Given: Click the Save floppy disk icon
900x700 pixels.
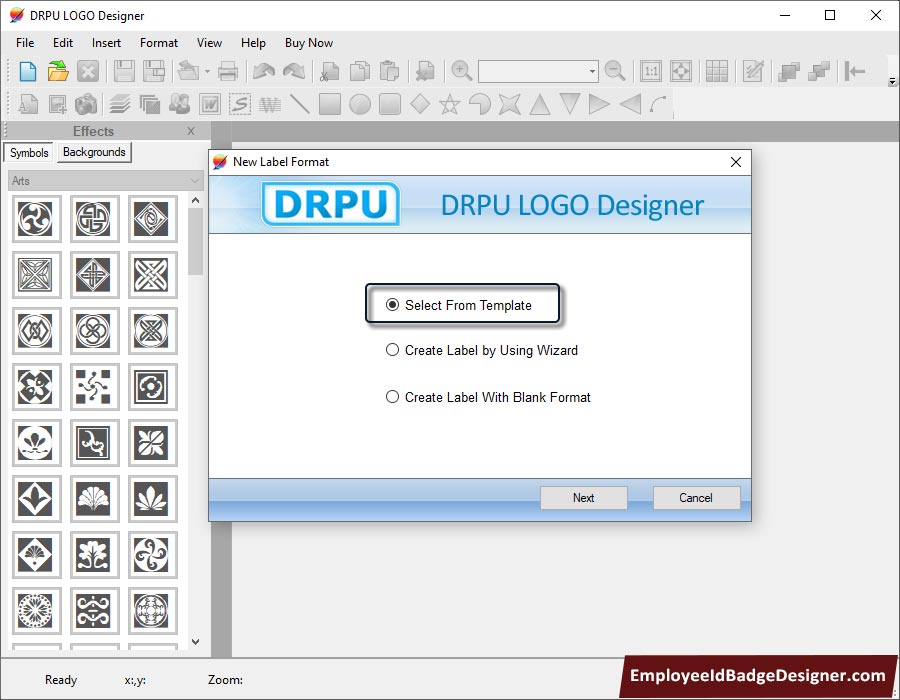Looking at the screenshot, I should click(124, 72).
